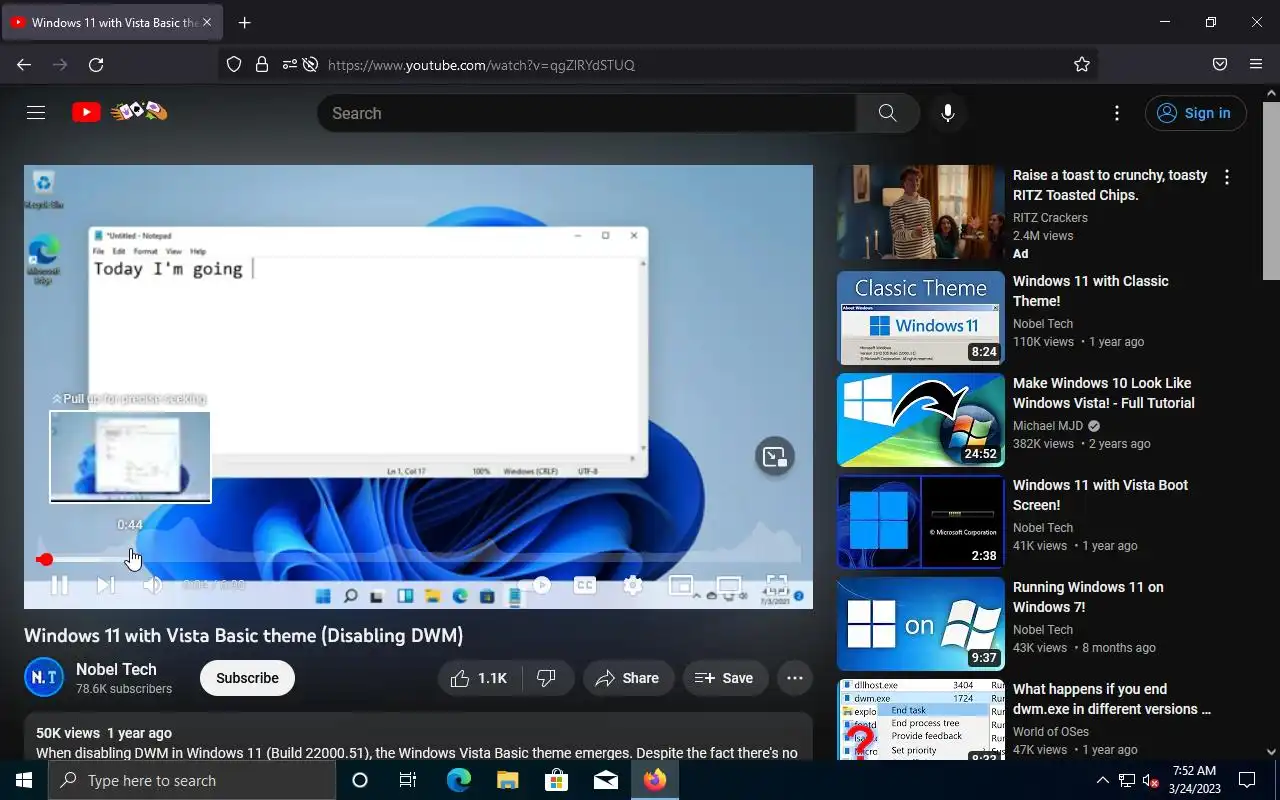Open the notification center
Image resolution: width=1280 pixels, height=800 pixels.
tap(1247, 780)
